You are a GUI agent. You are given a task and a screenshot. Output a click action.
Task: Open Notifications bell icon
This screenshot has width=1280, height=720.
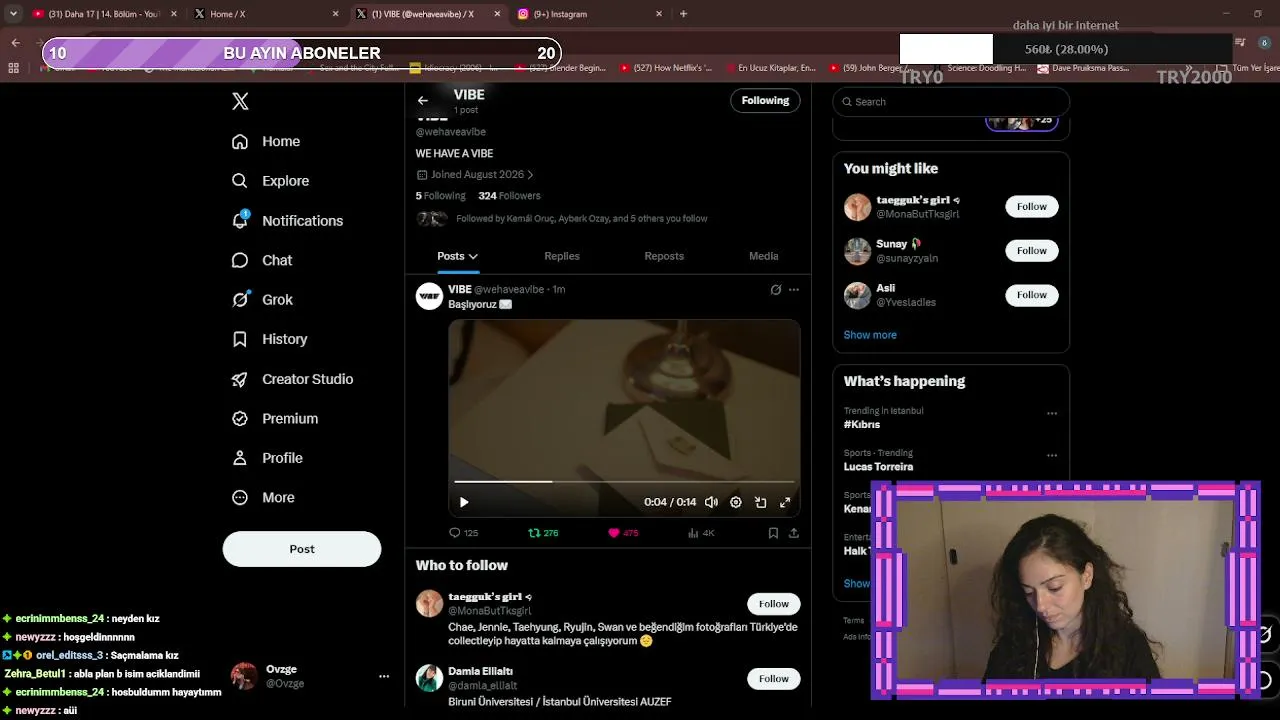click(240, 220)
